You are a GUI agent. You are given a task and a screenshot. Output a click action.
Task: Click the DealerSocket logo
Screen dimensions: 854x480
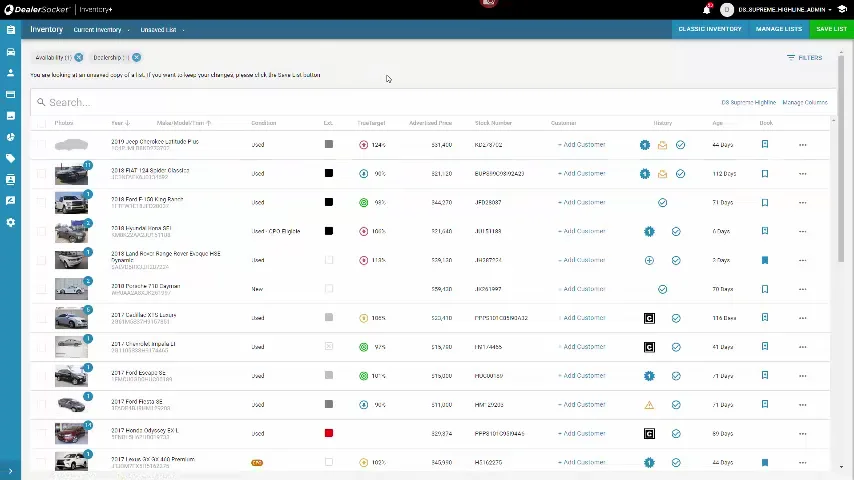[37, 9]
